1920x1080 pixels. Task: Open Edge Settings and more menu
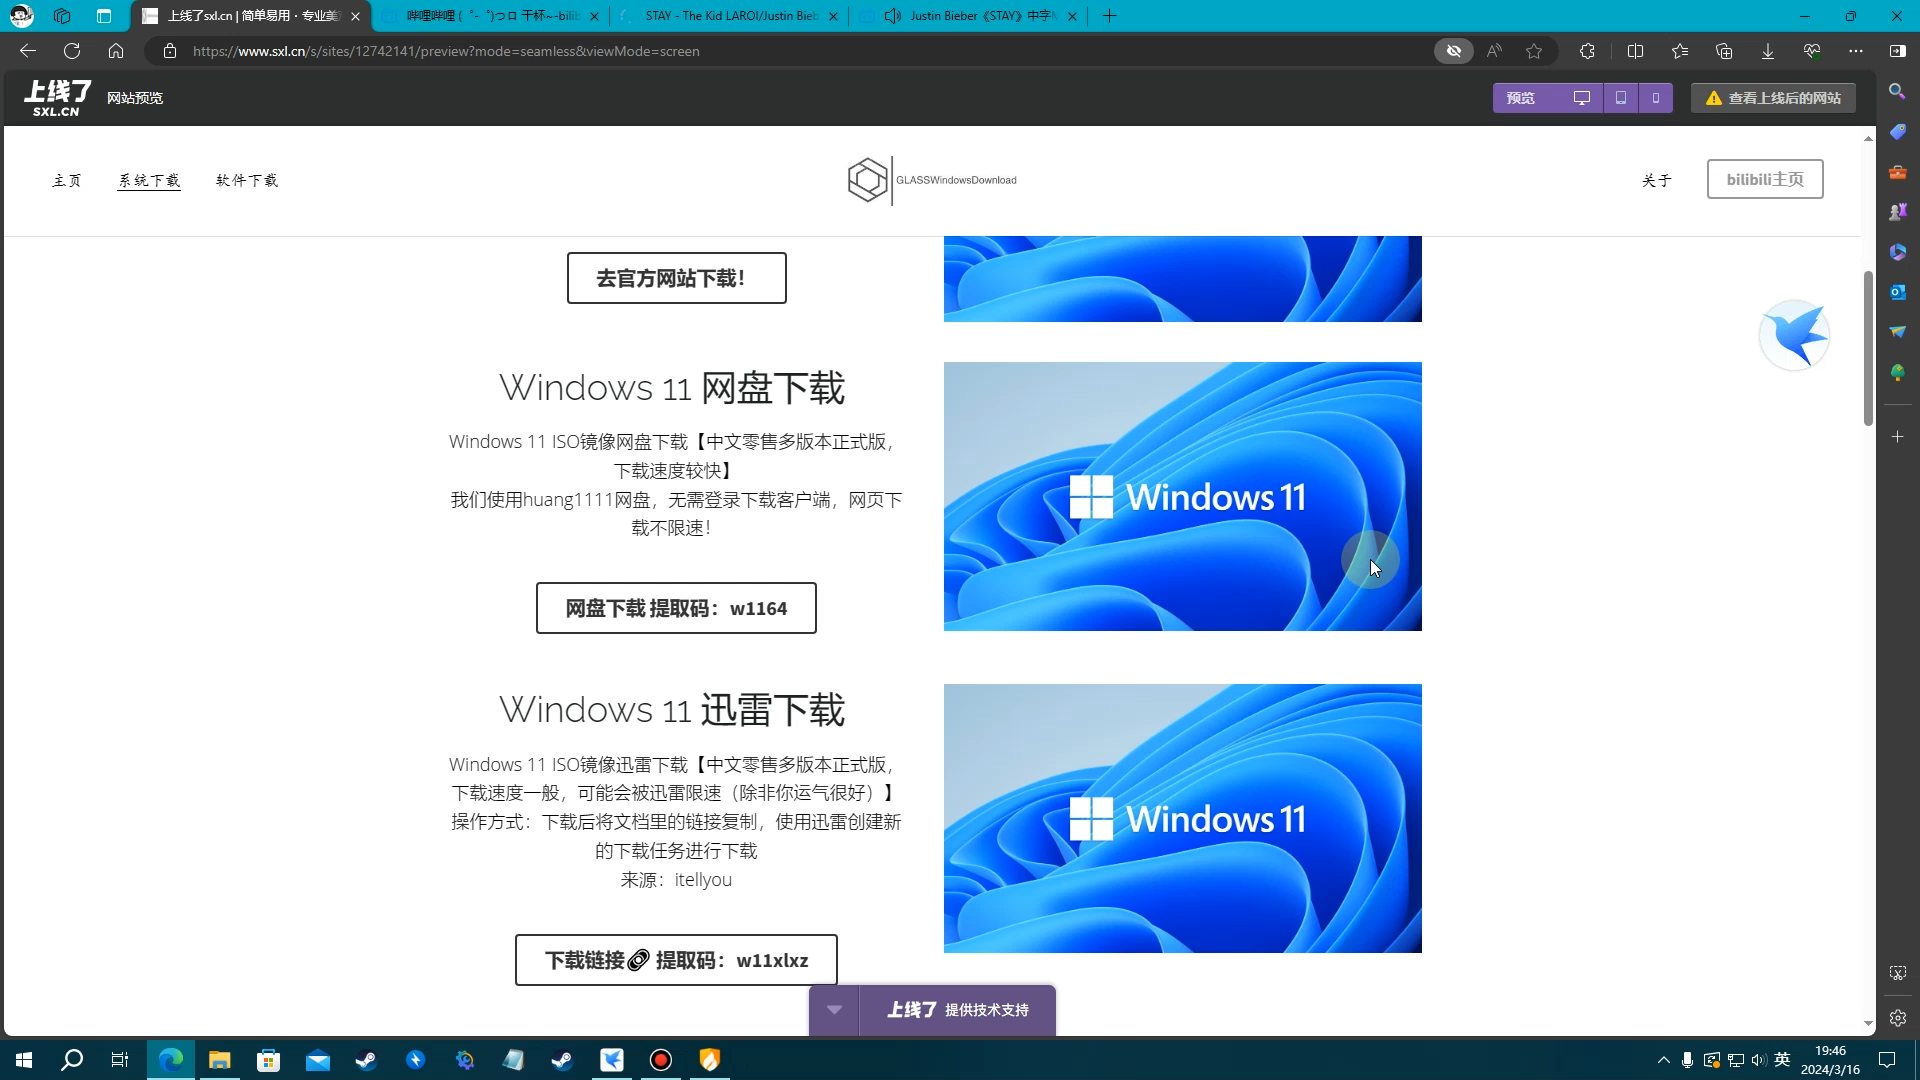point(1856,51)
